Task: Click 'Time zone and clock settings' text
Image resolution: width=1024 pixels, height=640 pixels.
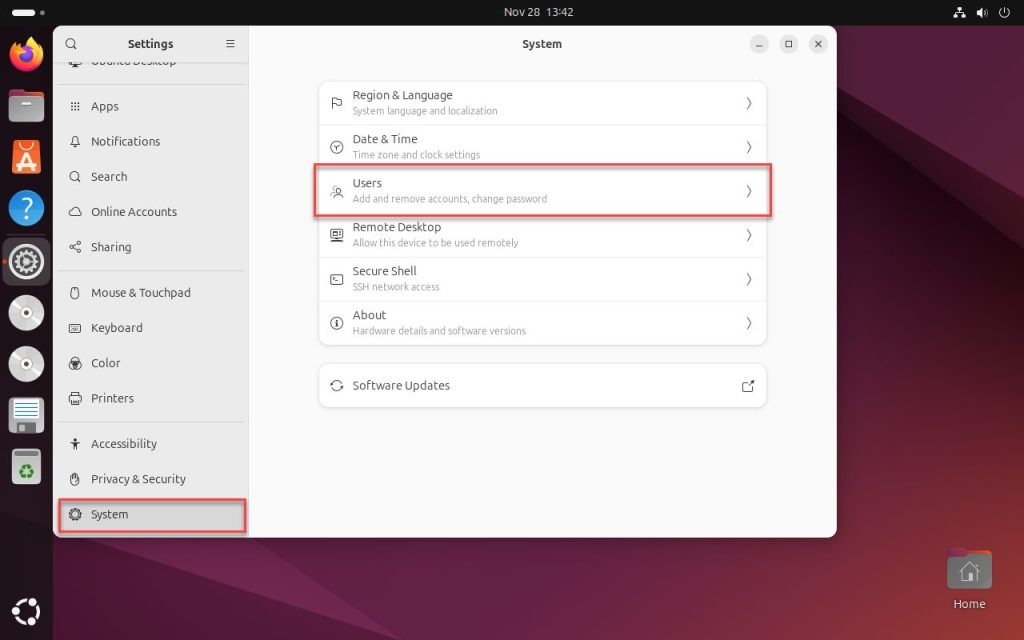Action: click(416, 155)
